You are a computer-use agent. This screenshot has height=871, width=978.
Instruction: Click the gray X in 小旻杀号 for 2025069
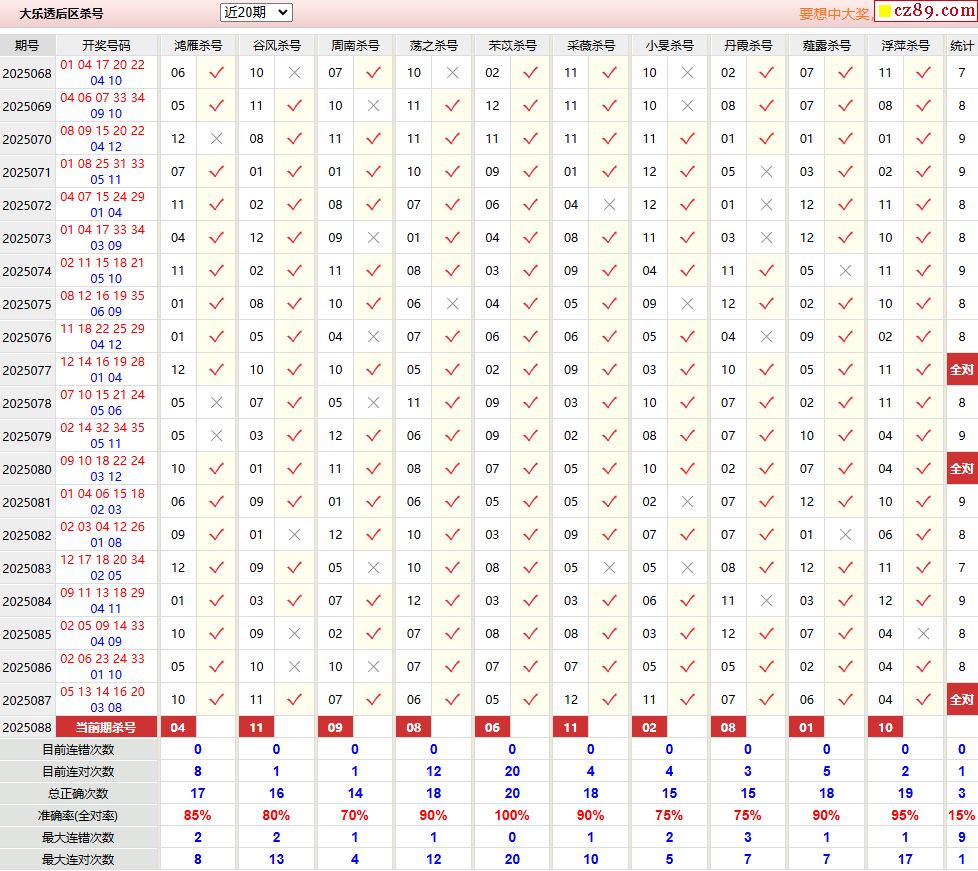pos(687,106)
